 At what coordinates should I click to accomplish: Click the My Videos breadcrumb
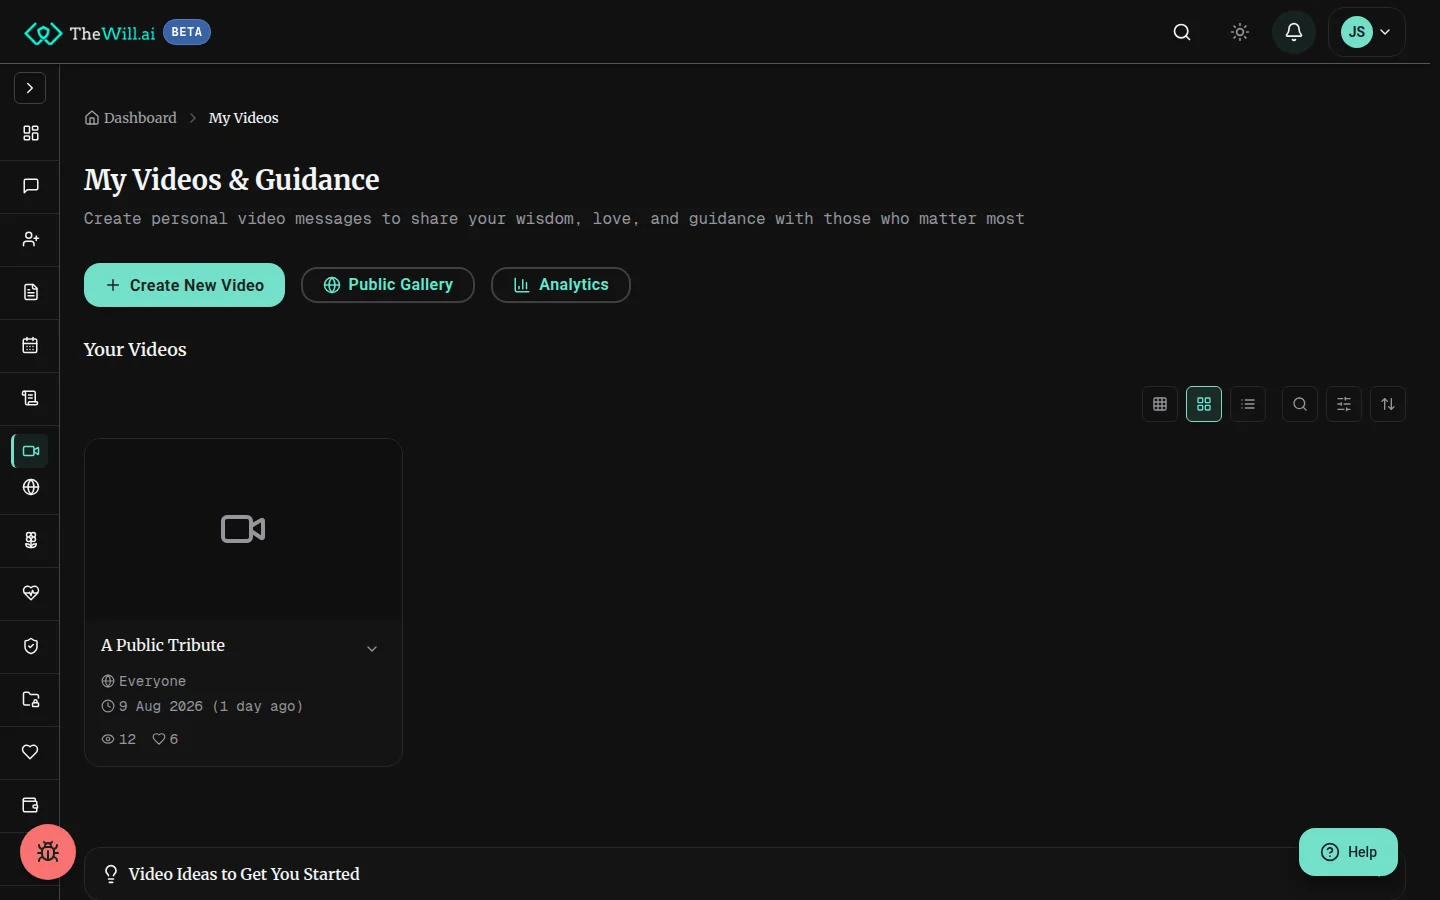[x=244, y=118]
